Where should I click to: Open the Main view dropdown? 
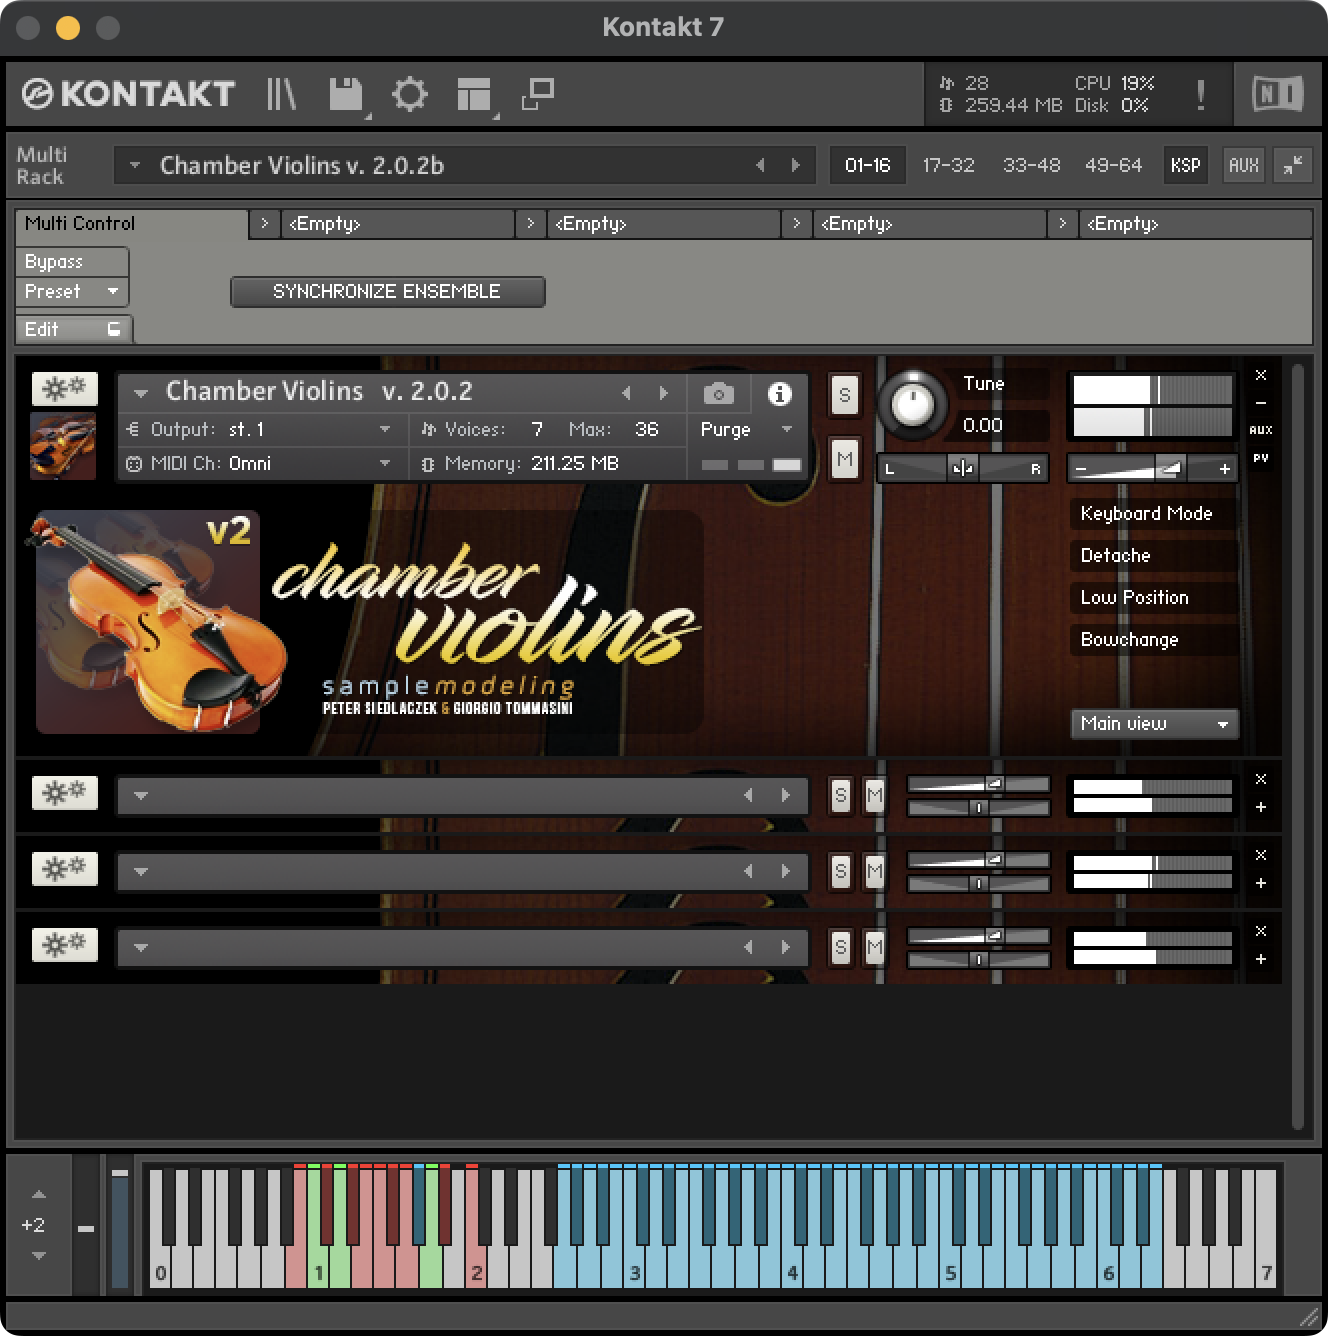coord(1154,724)
